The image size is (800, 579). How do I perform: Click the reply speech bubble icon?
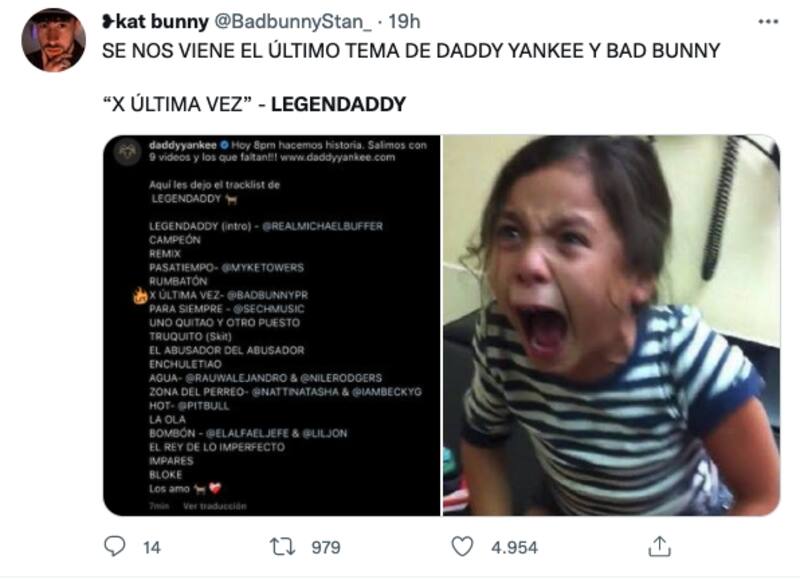[114, 546]
